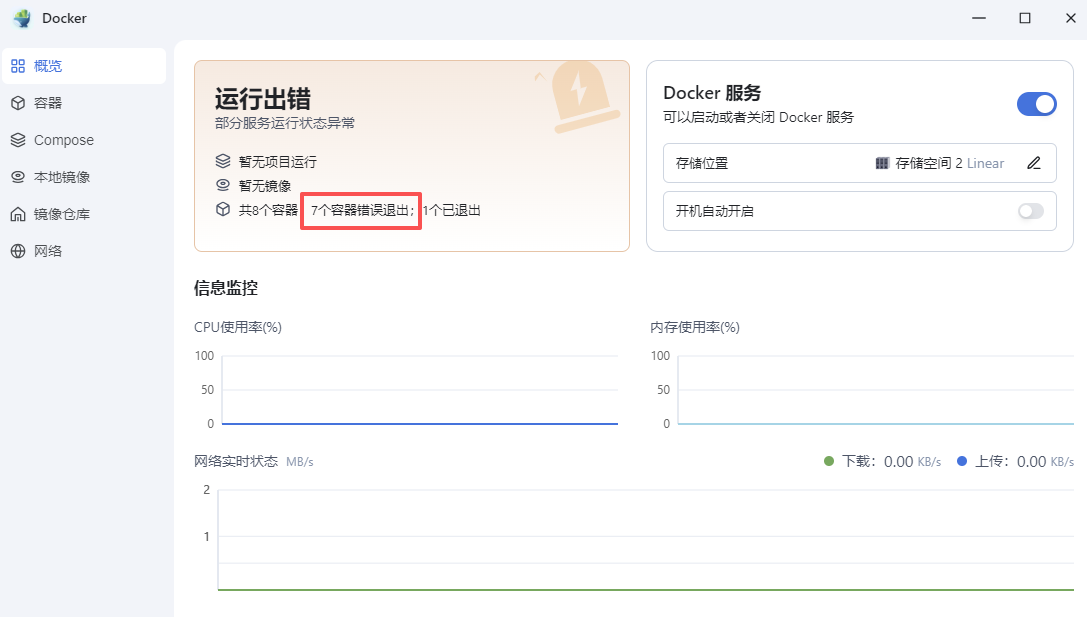
Task: Click 暂无镜像 status text
Action: pos(265,186)
